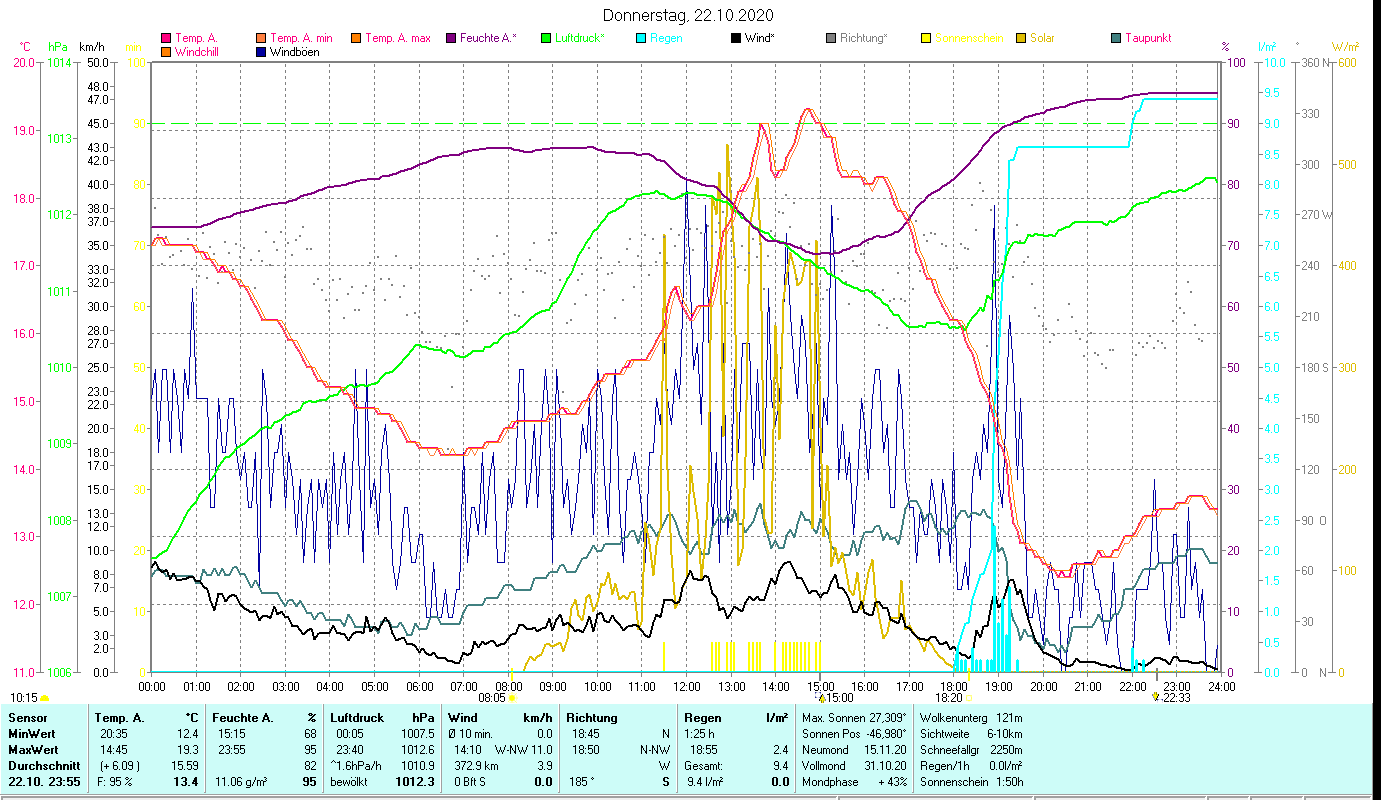Click the Luftdruck green legend swatch
Viewport: 1381px width, 800px height.
(x=545, y=38)
